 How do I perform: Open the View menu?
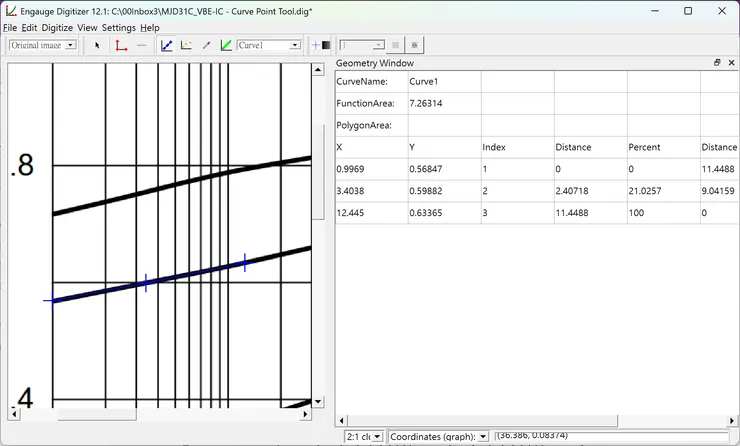click(x=87, y=28)
